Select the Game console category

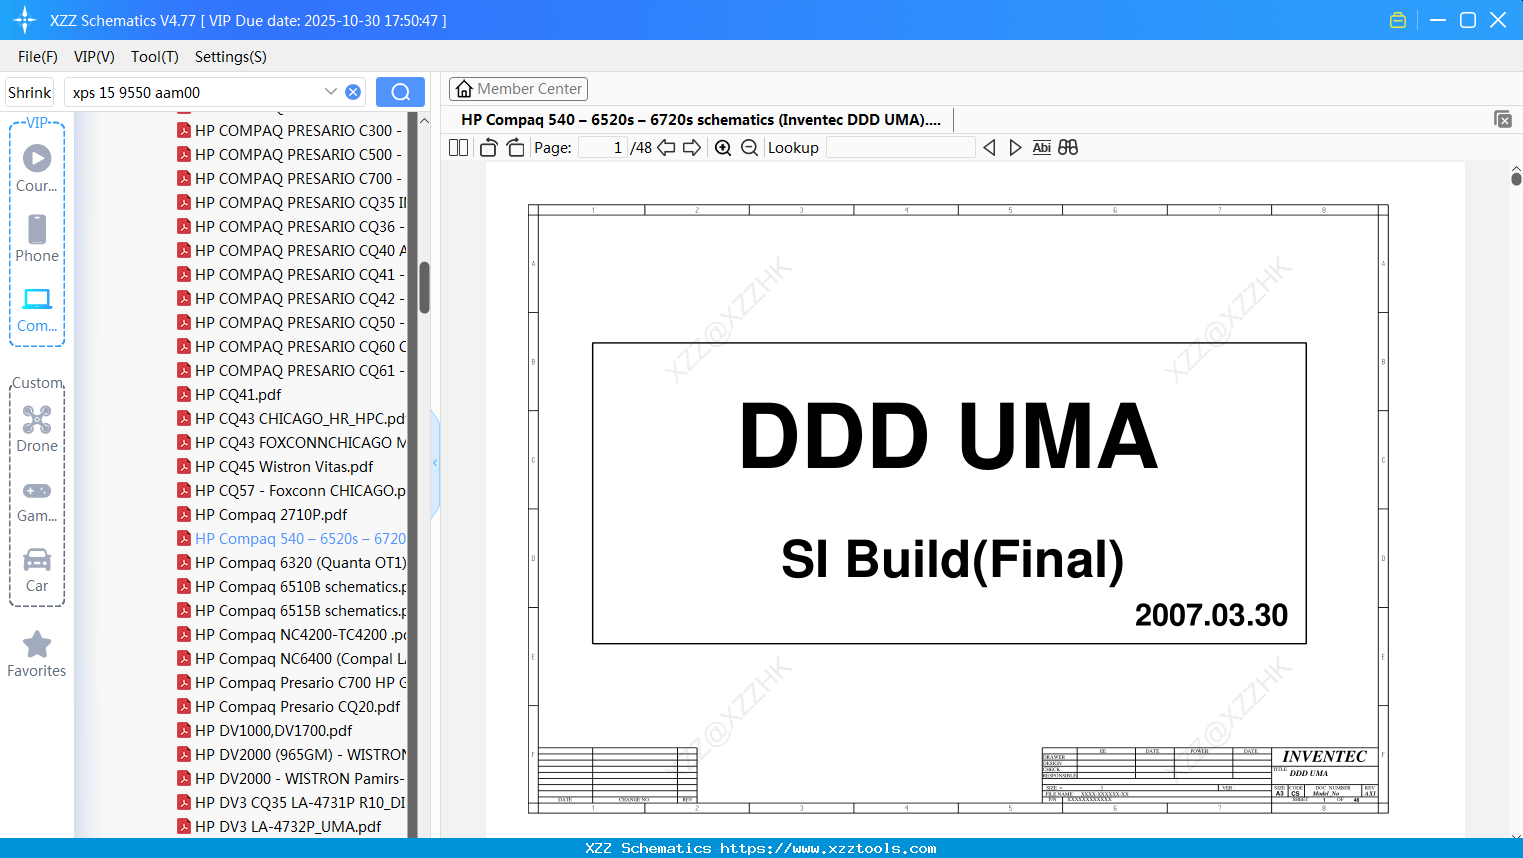(37, 500)
